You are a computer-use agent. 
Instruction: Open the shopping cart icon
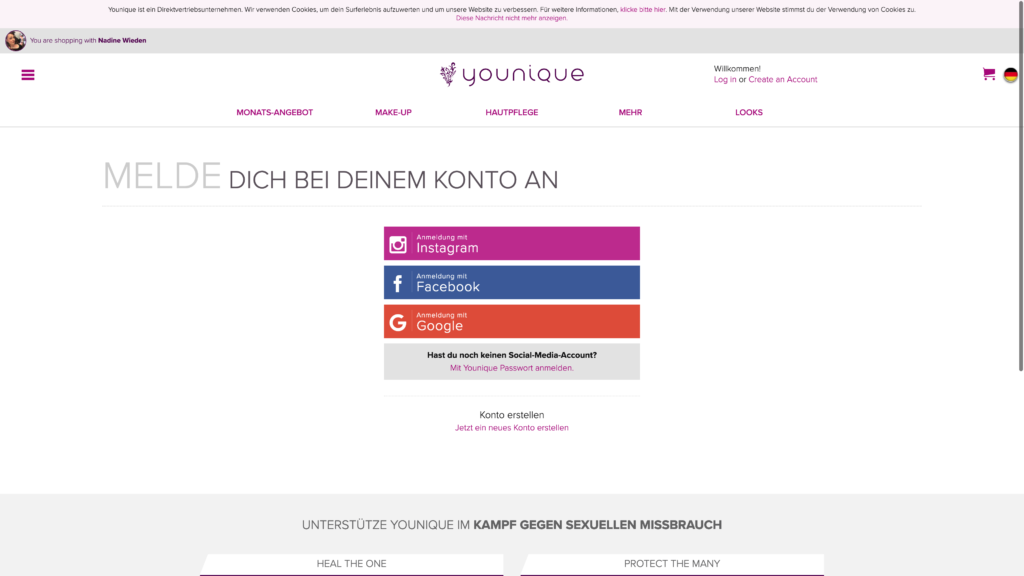(989, 74)
